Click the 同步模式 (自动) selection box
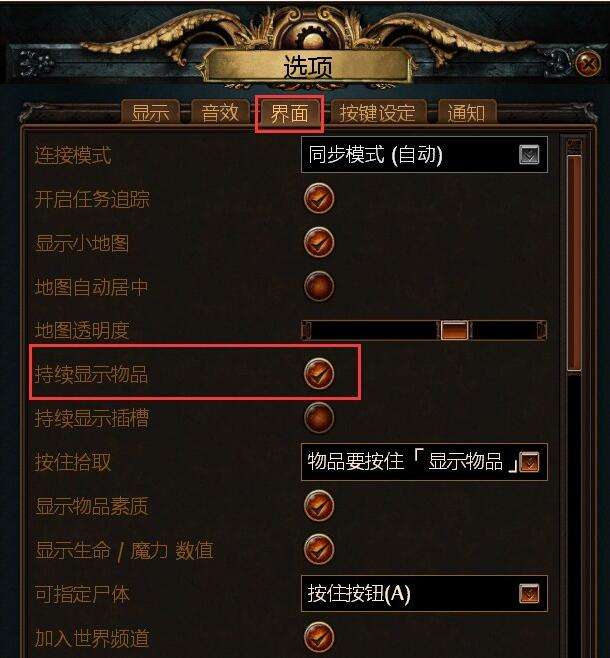Viewport: 610px width, 658px height. pyautogui.click(x=424, y=155)
